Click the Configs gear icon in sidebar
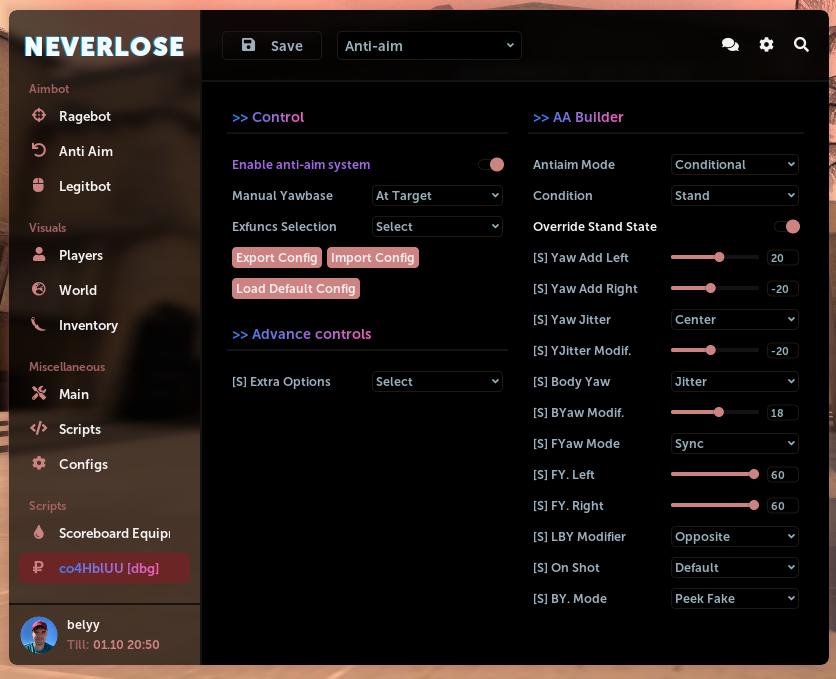836x679 pixels. click(x=39, y=463)
